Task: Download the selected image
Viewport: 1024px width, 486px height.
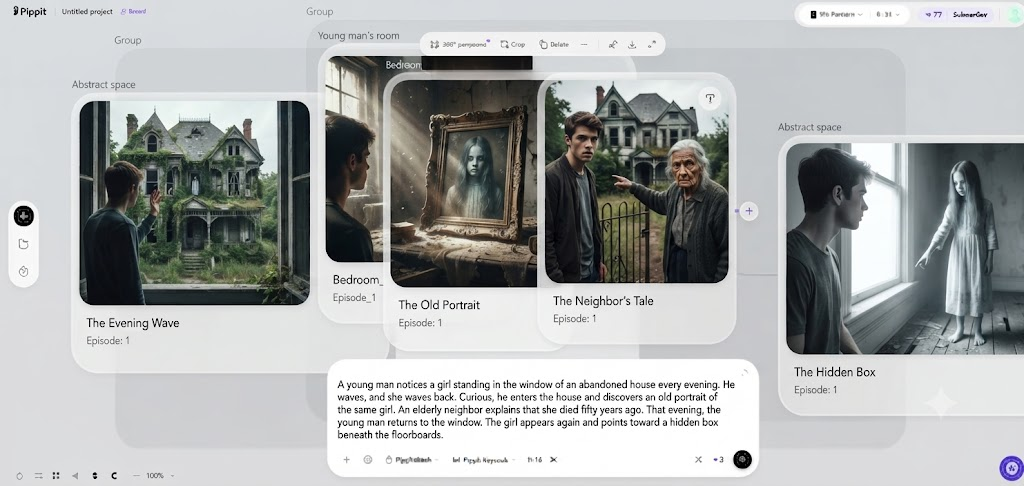Action: (632, 44)
